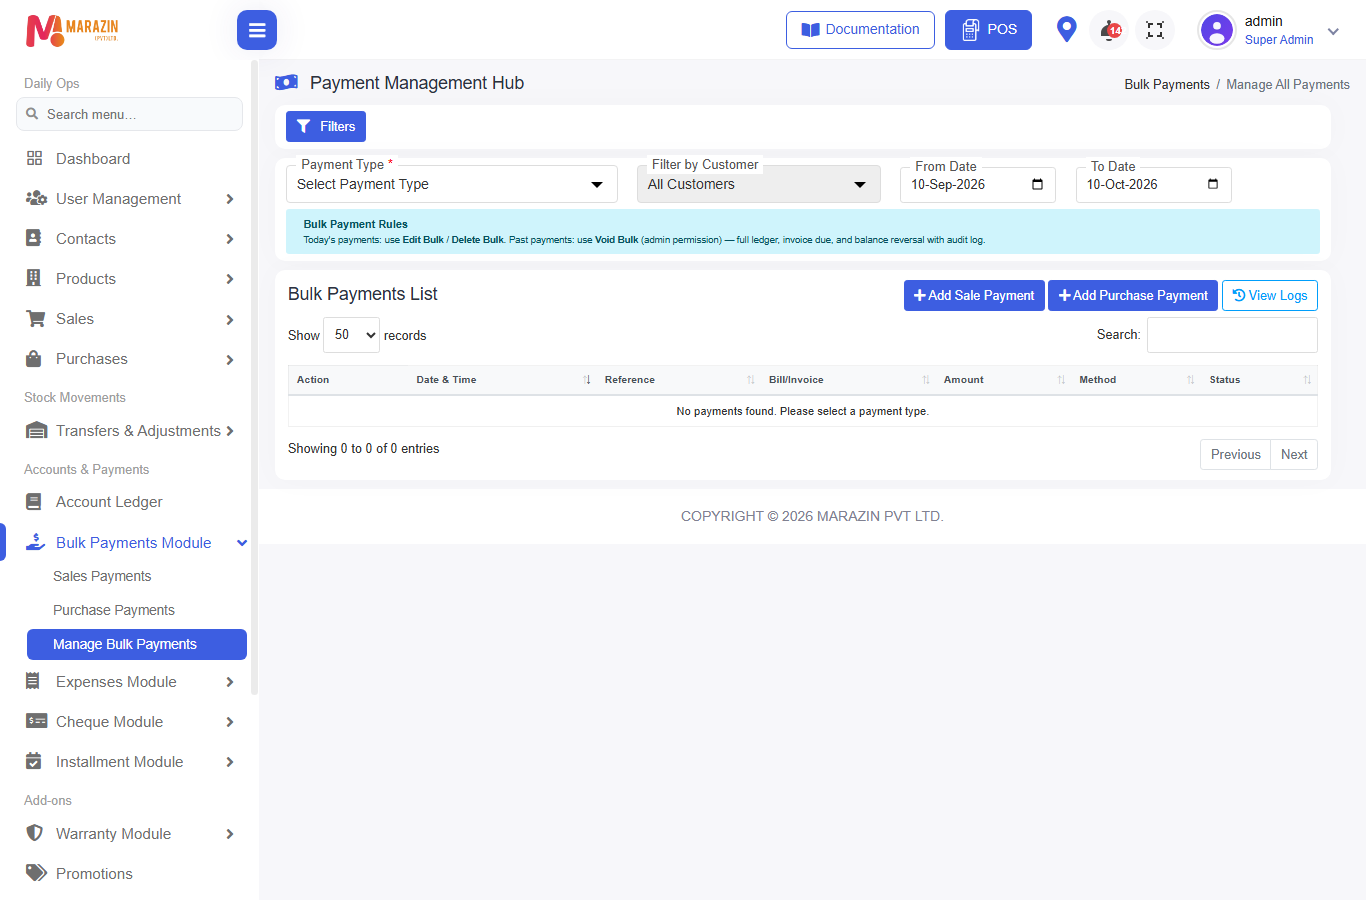The width and height of the screenshot is (1366, 900).
Task: Open the All Customers filter dropdown
Action: [759, 184]
